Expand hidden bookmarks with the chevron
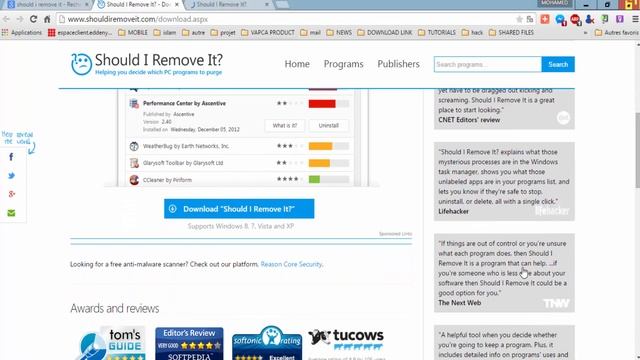Viewport: 640px width, 360px height. pos(586,33)
